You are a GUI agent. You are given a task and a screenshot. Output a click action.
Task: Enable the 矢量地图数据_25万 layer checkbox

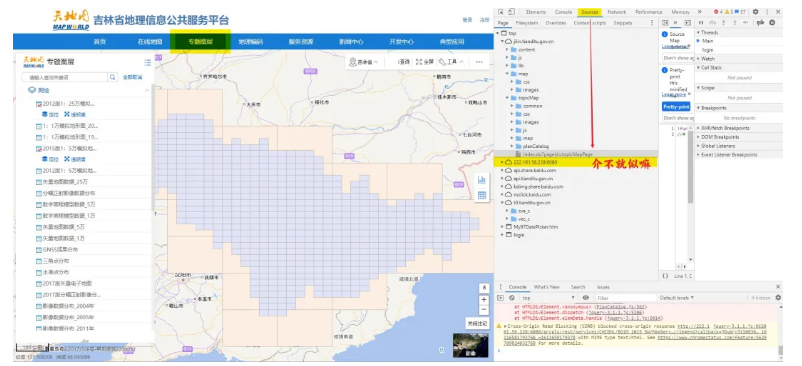tap(38, 182)
